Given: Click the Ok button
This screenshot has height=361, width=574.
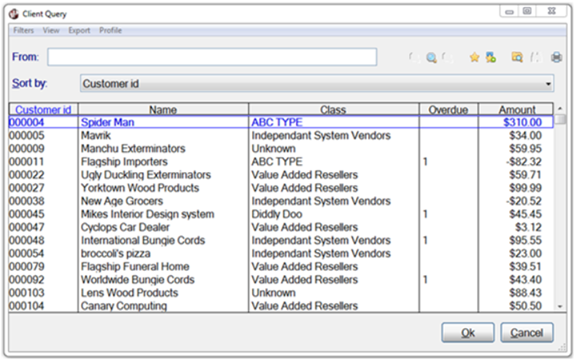Looking at the screenshot, I should point(468,332).
